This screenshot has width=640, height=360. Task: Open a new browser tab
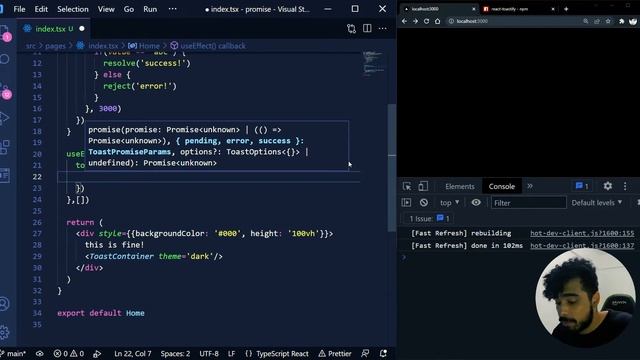pos(566,9)
